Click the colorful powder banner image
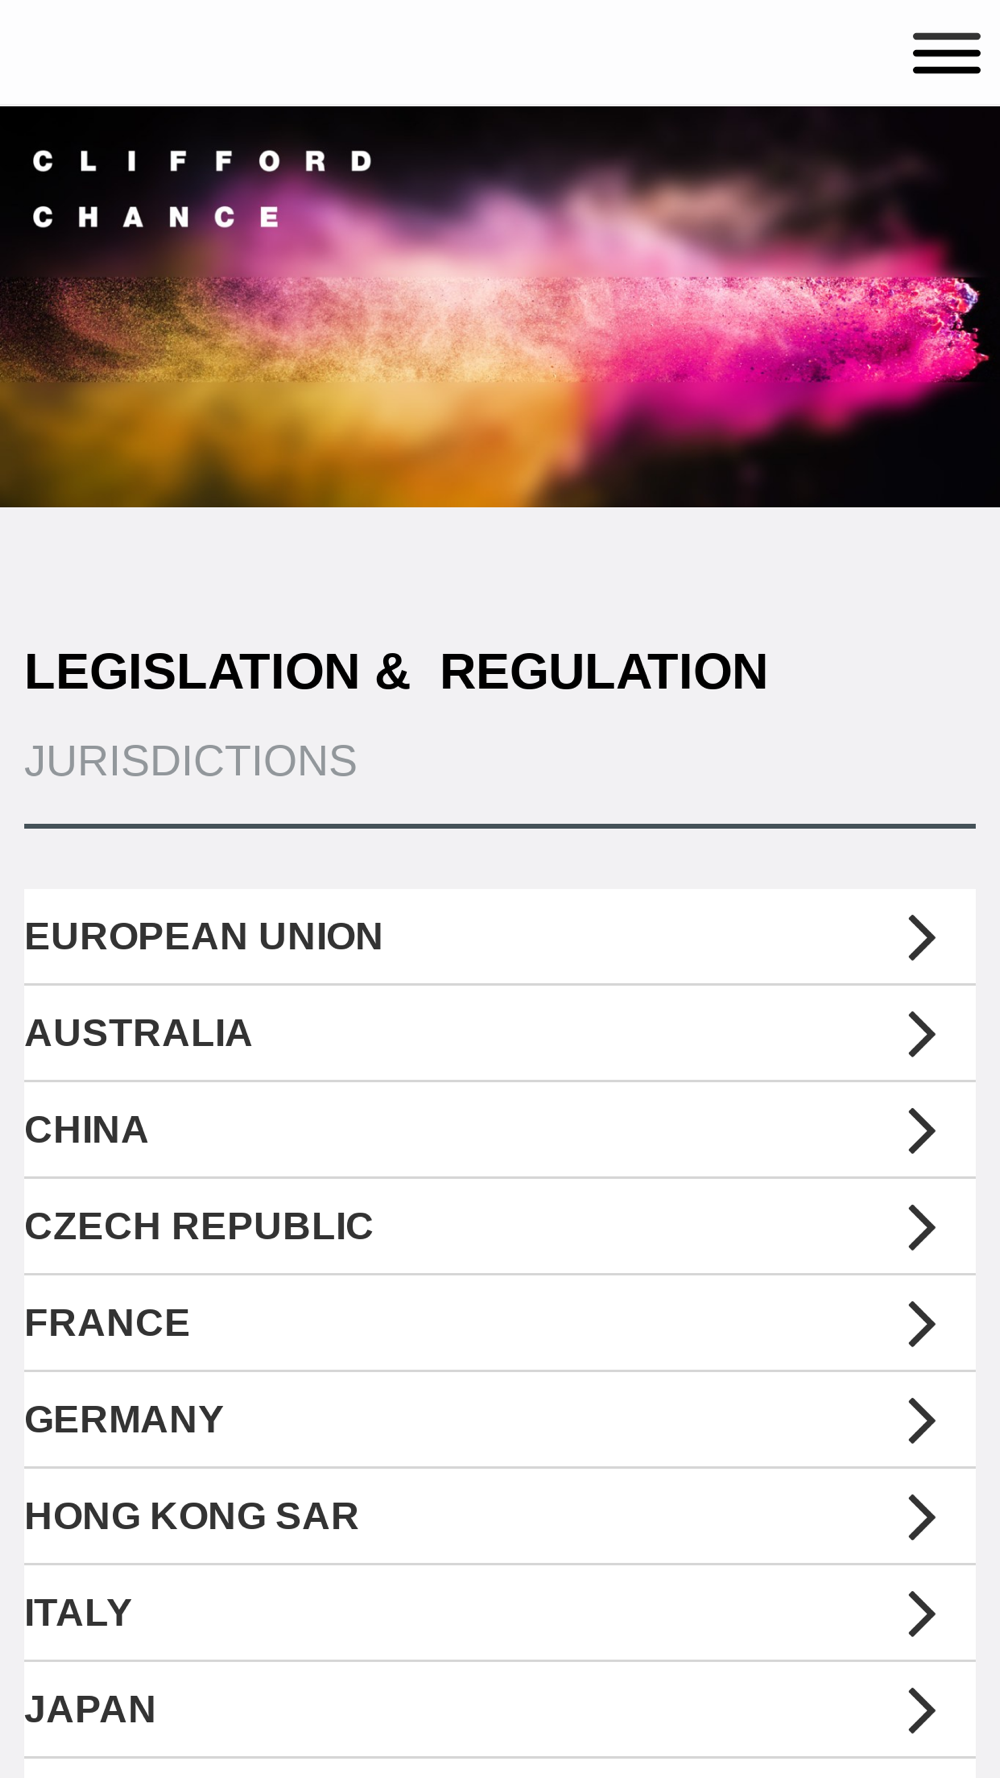This screenshot has height=1778, width=1000. (500, 307)
